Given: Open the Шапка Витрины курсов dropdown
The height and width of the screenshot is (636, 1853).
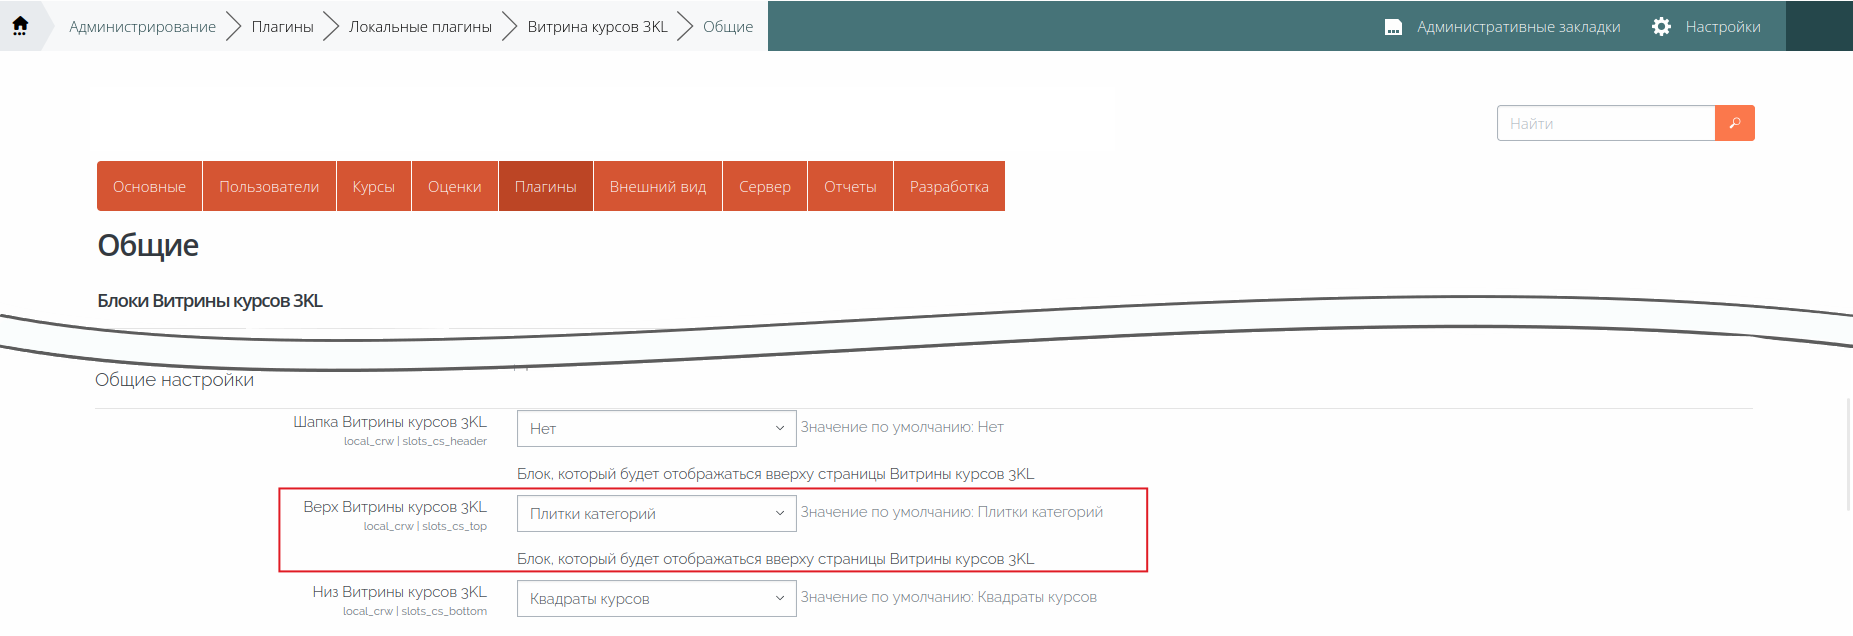Looking at the screenshot, I should [656, 428].
